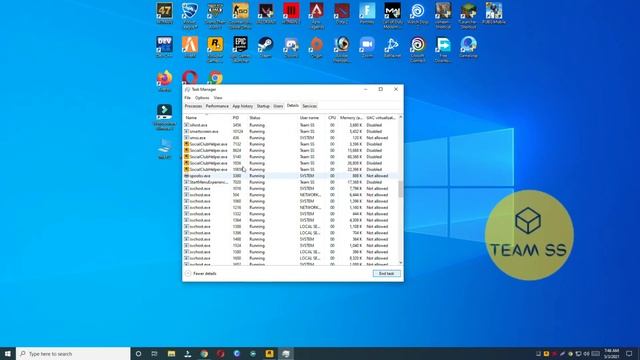The height and width of the screenshot is (360, 640).
Task: Open the Steam desktop shortcut
Action: [x=266, y=47]
